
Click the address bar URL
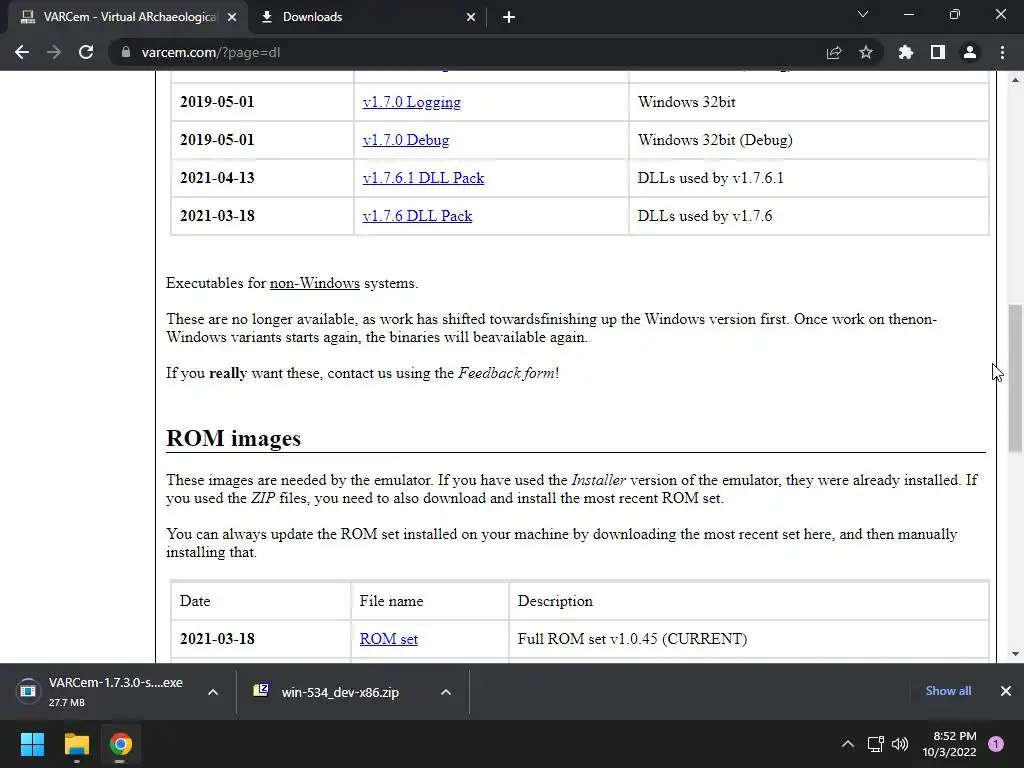(210, 52)
